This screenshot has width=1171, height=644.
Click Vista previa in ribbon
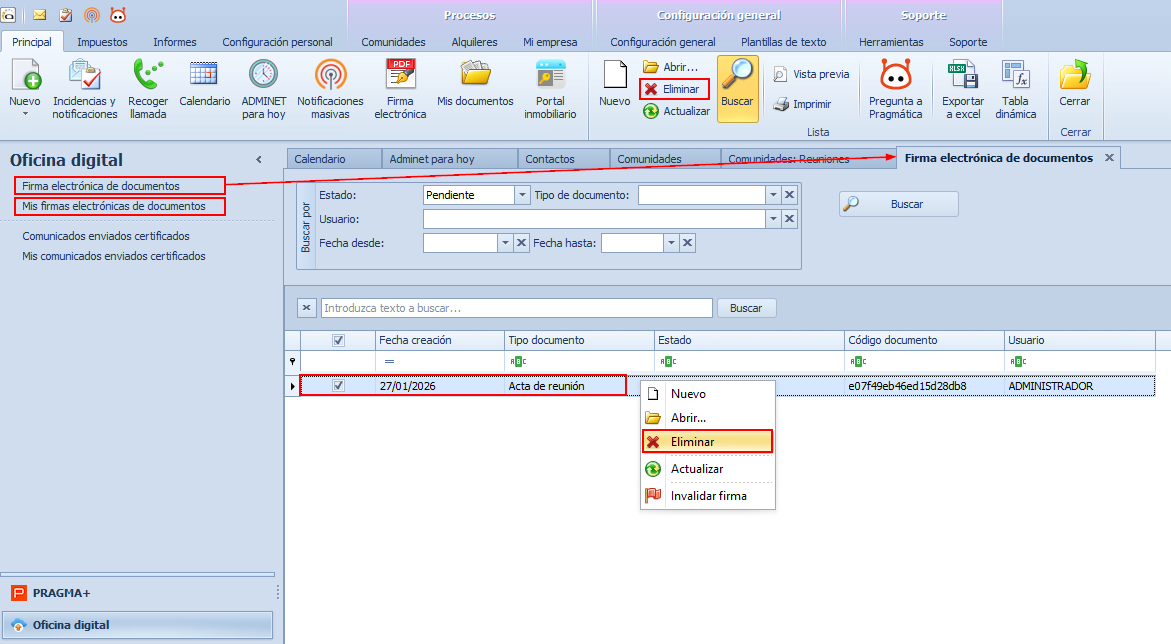pyautogui.click(x=812, y=74)
